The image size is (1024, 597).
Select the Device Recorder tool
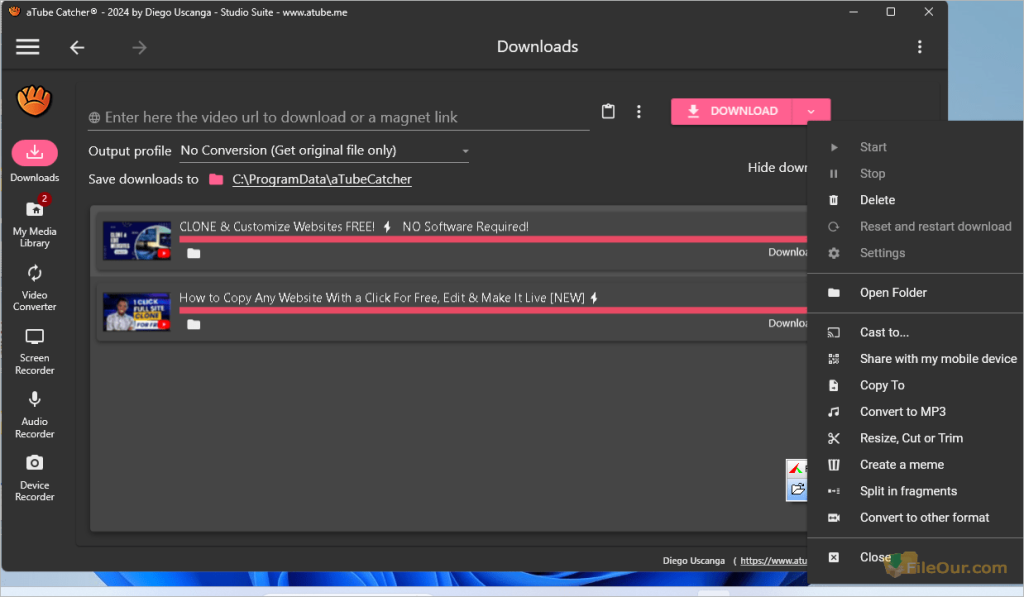pos(34,476)
